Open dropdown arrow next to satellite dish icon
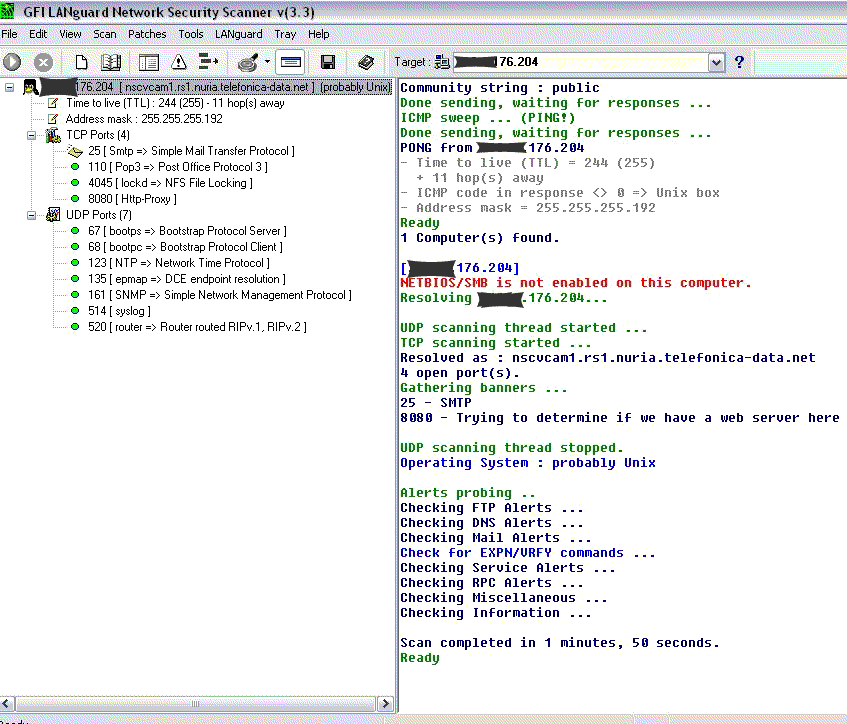Screen dimensions: 847x724 [x=267, y=62]
